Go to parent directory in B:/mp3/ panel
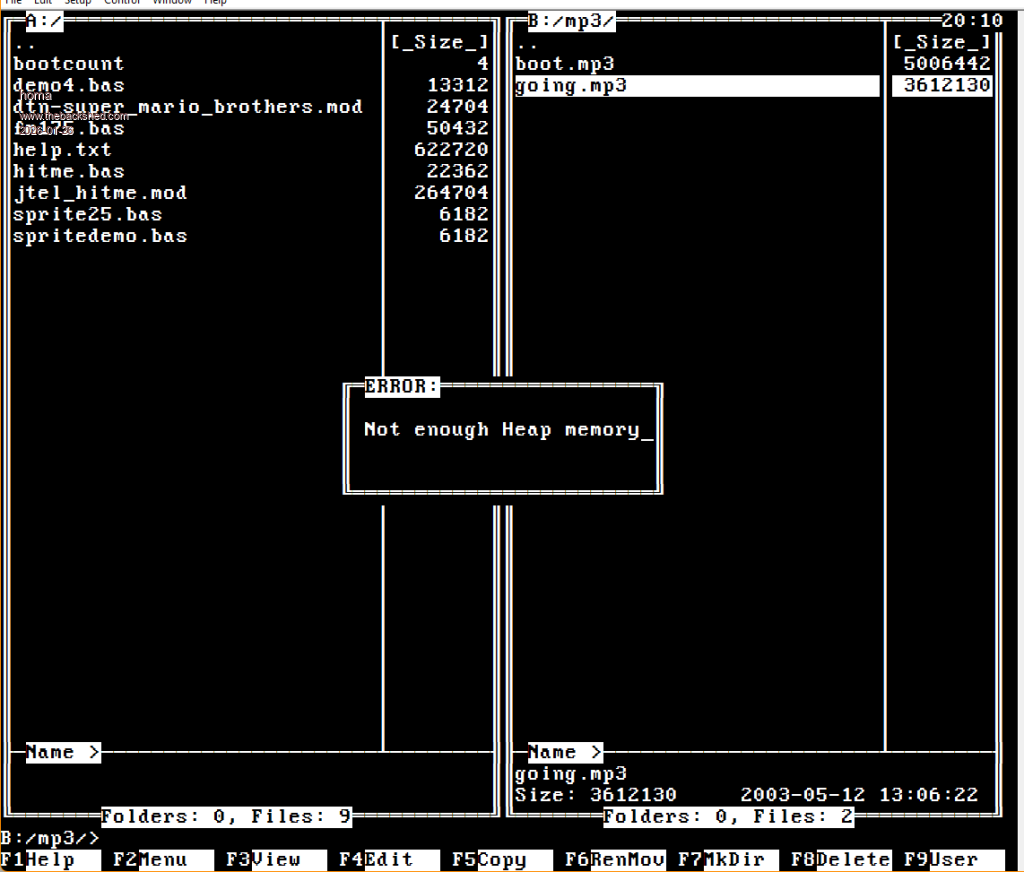 click(x=527, y=43)
